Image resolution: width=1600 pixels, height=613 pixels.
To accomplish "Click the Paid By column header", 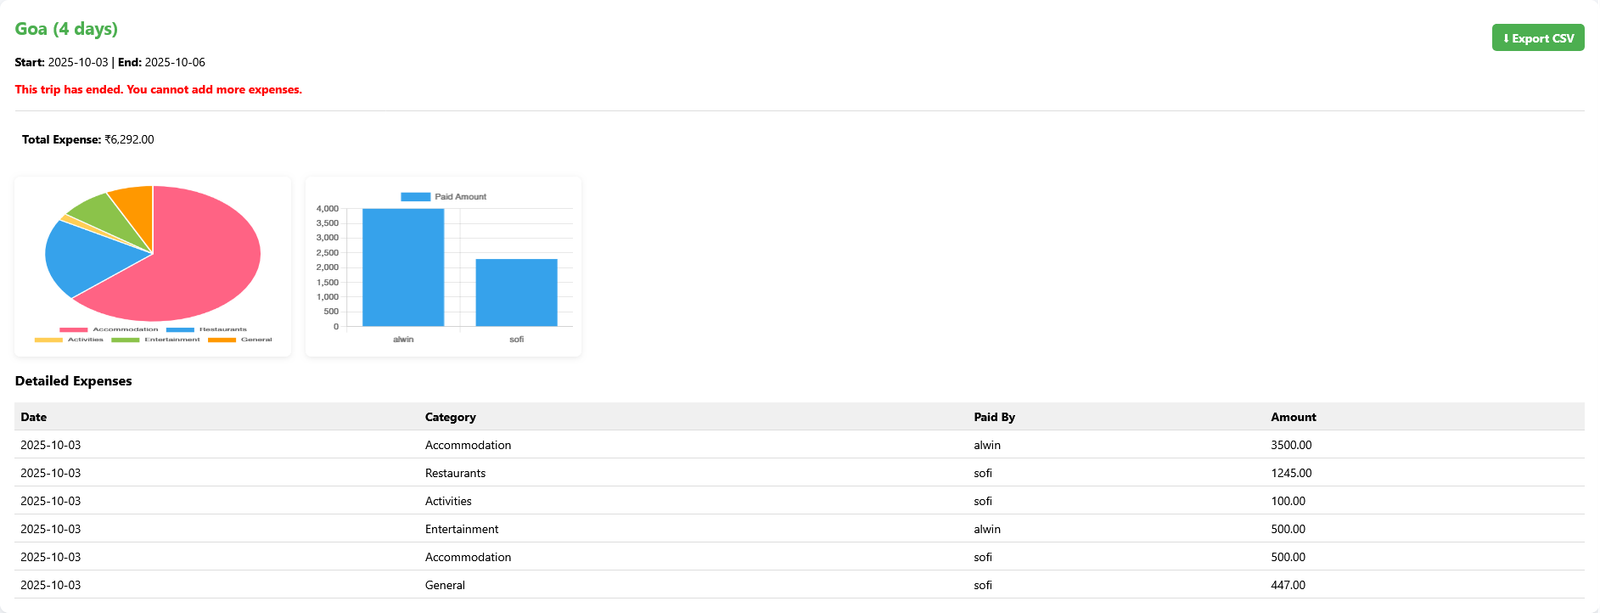I will [x=994, y=417].
